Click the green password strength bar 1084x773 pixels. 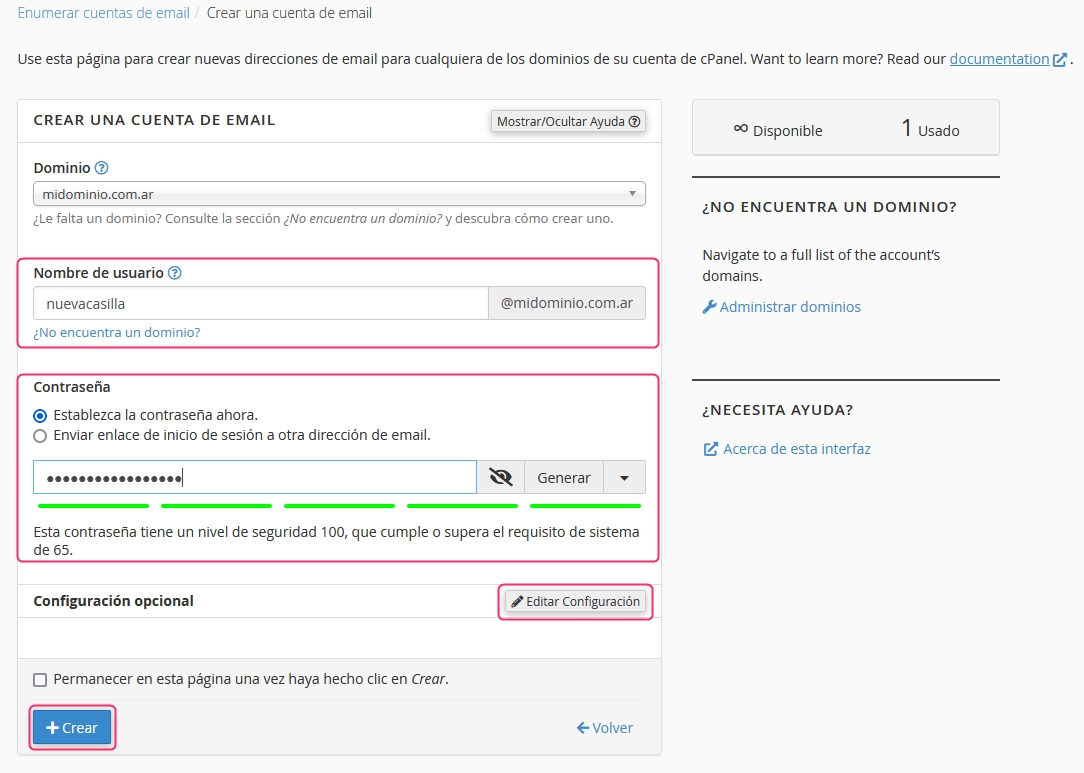(339, 506)
